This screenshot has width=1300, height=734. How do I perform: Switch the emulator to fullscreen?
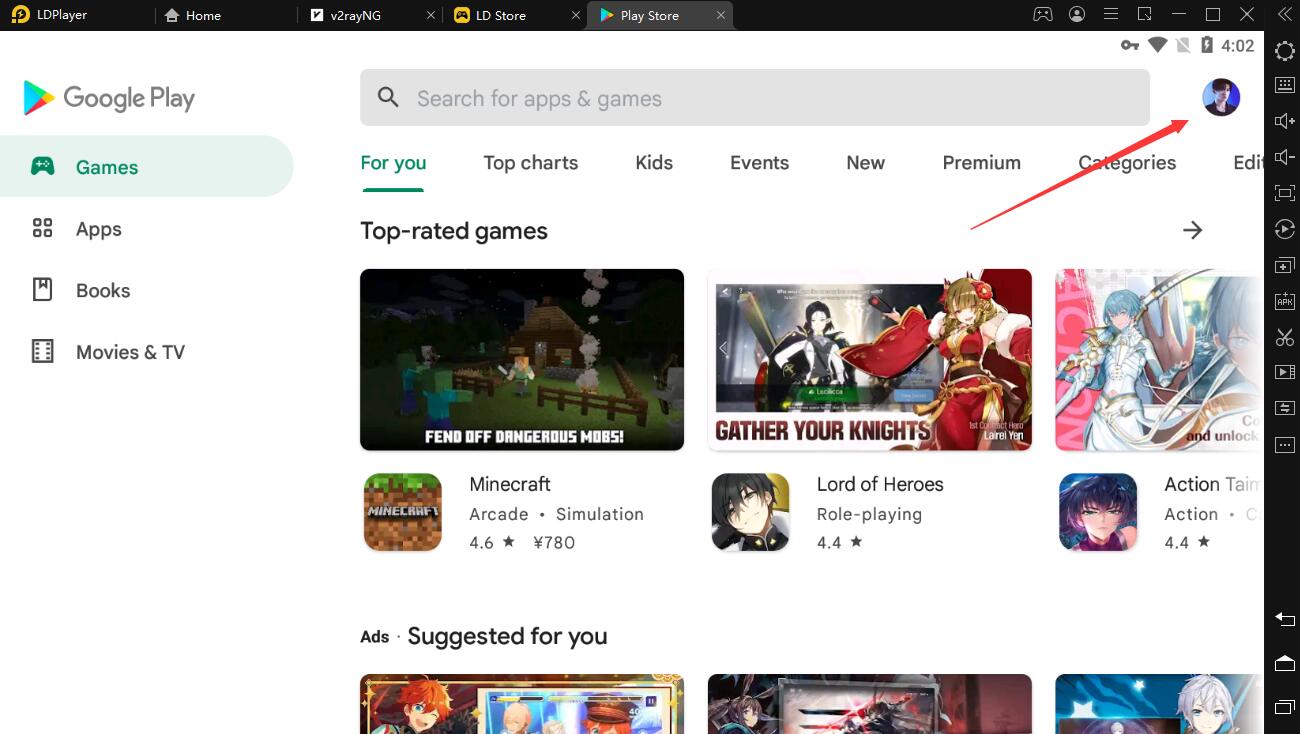[1285, 193]
